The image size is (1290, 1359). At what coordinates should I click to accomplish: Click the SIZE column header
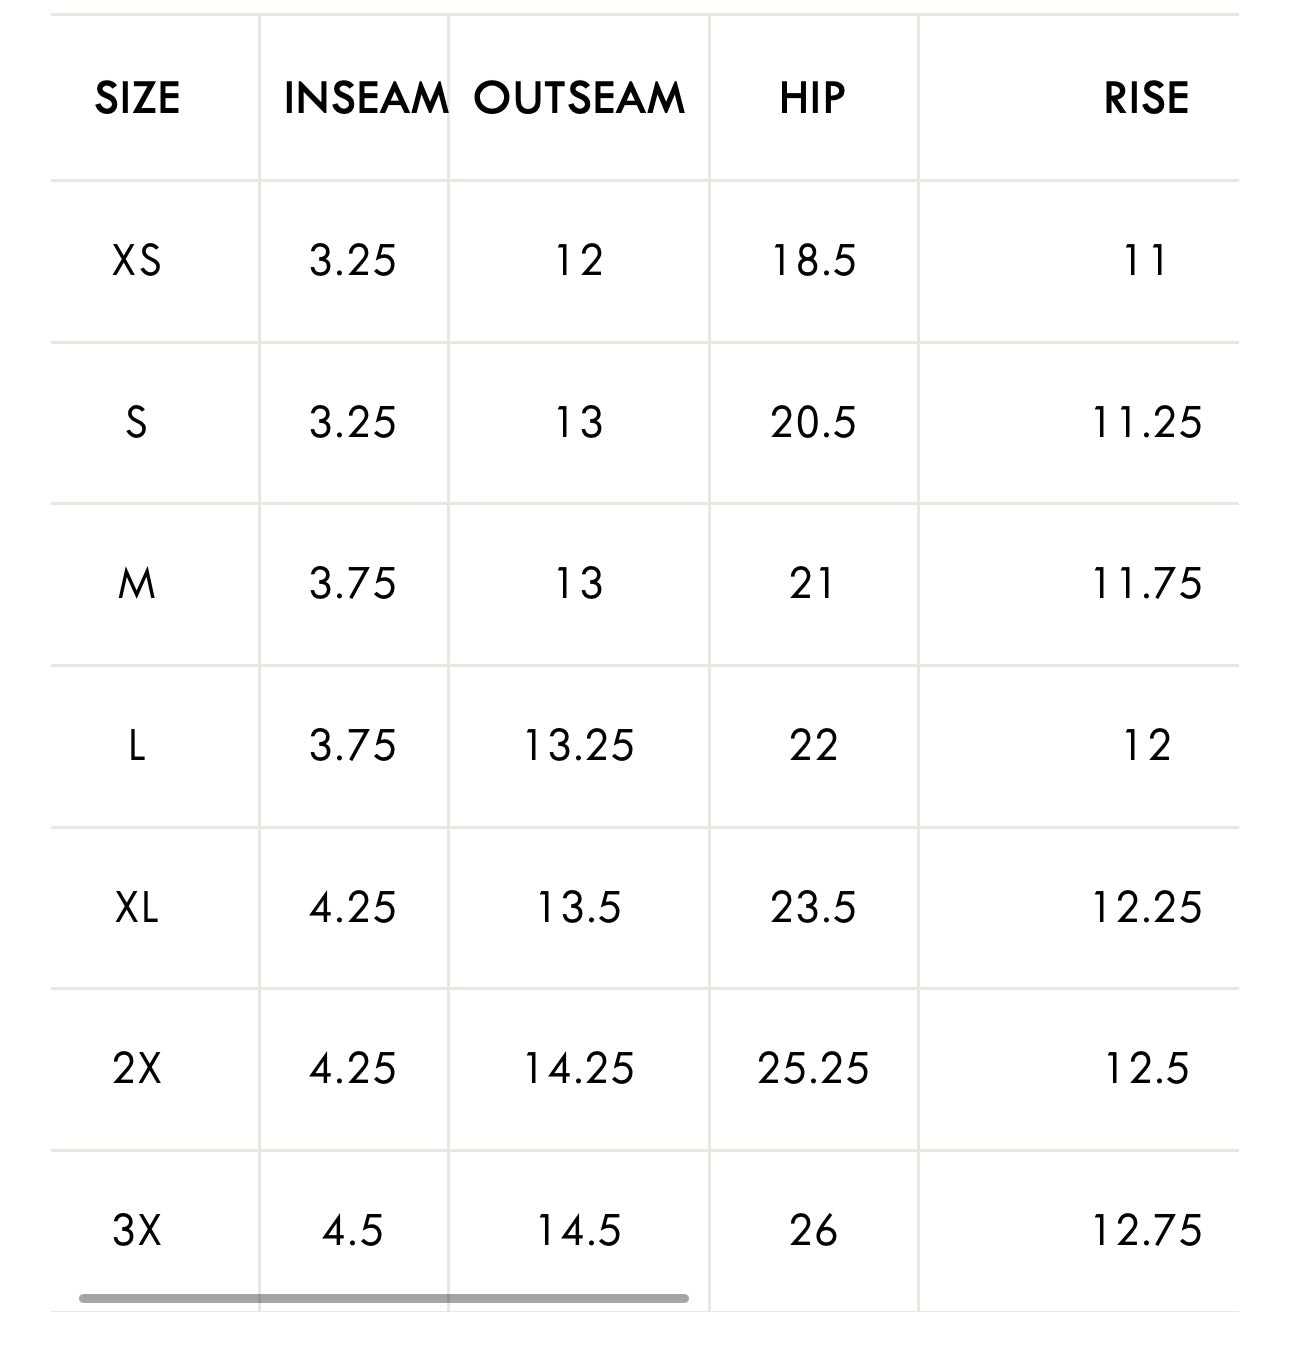[x=137, y=98]
